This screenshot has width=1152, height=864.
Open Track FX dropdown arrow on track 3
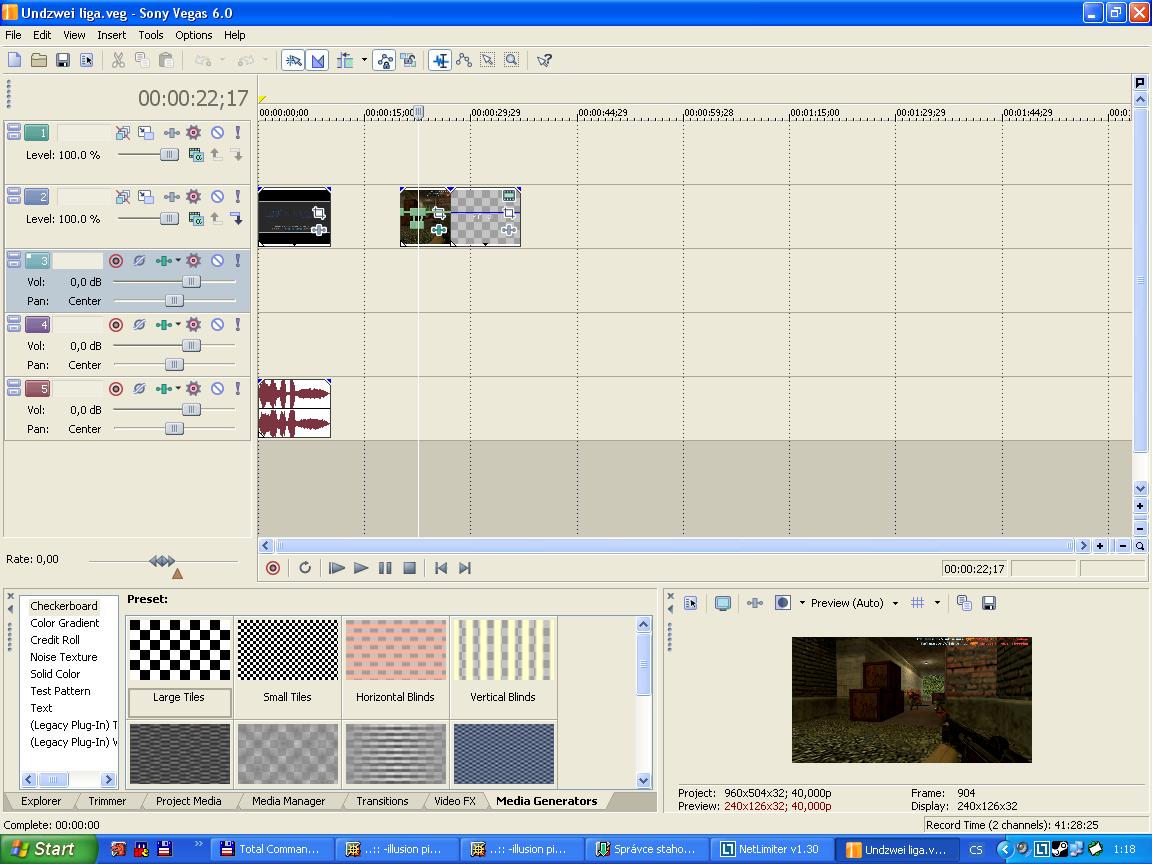tap(179, 261)
